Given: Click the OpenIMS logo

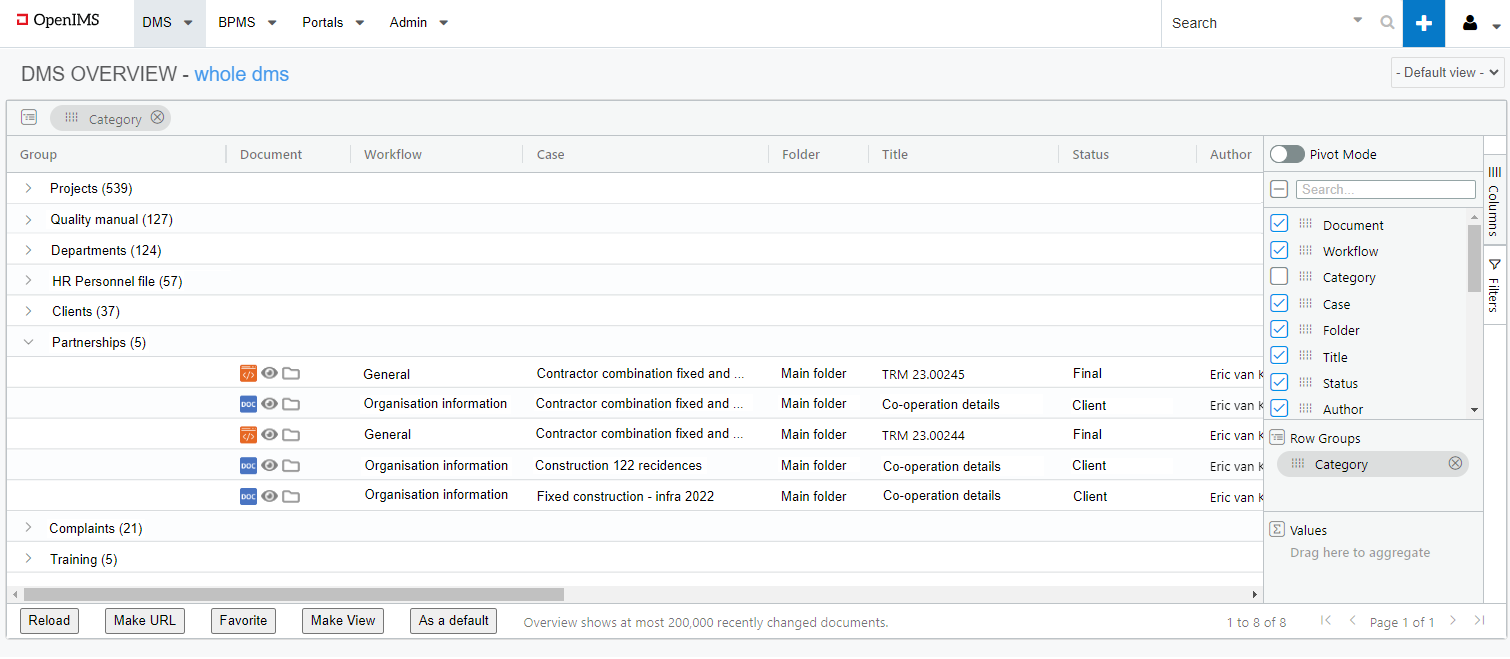Looking at the screenshot, I should (58, 20).
